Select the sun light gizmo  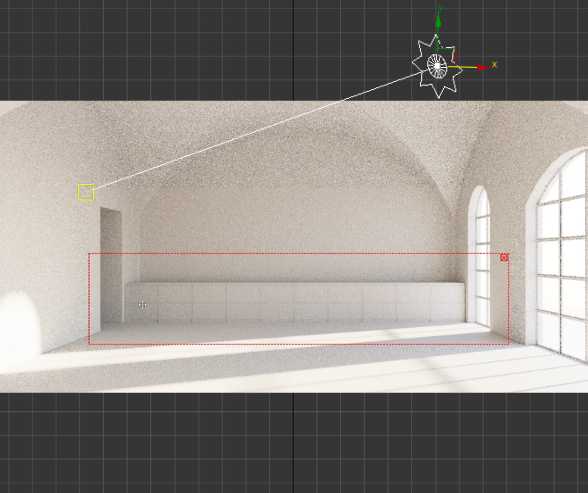coord(437,66)
